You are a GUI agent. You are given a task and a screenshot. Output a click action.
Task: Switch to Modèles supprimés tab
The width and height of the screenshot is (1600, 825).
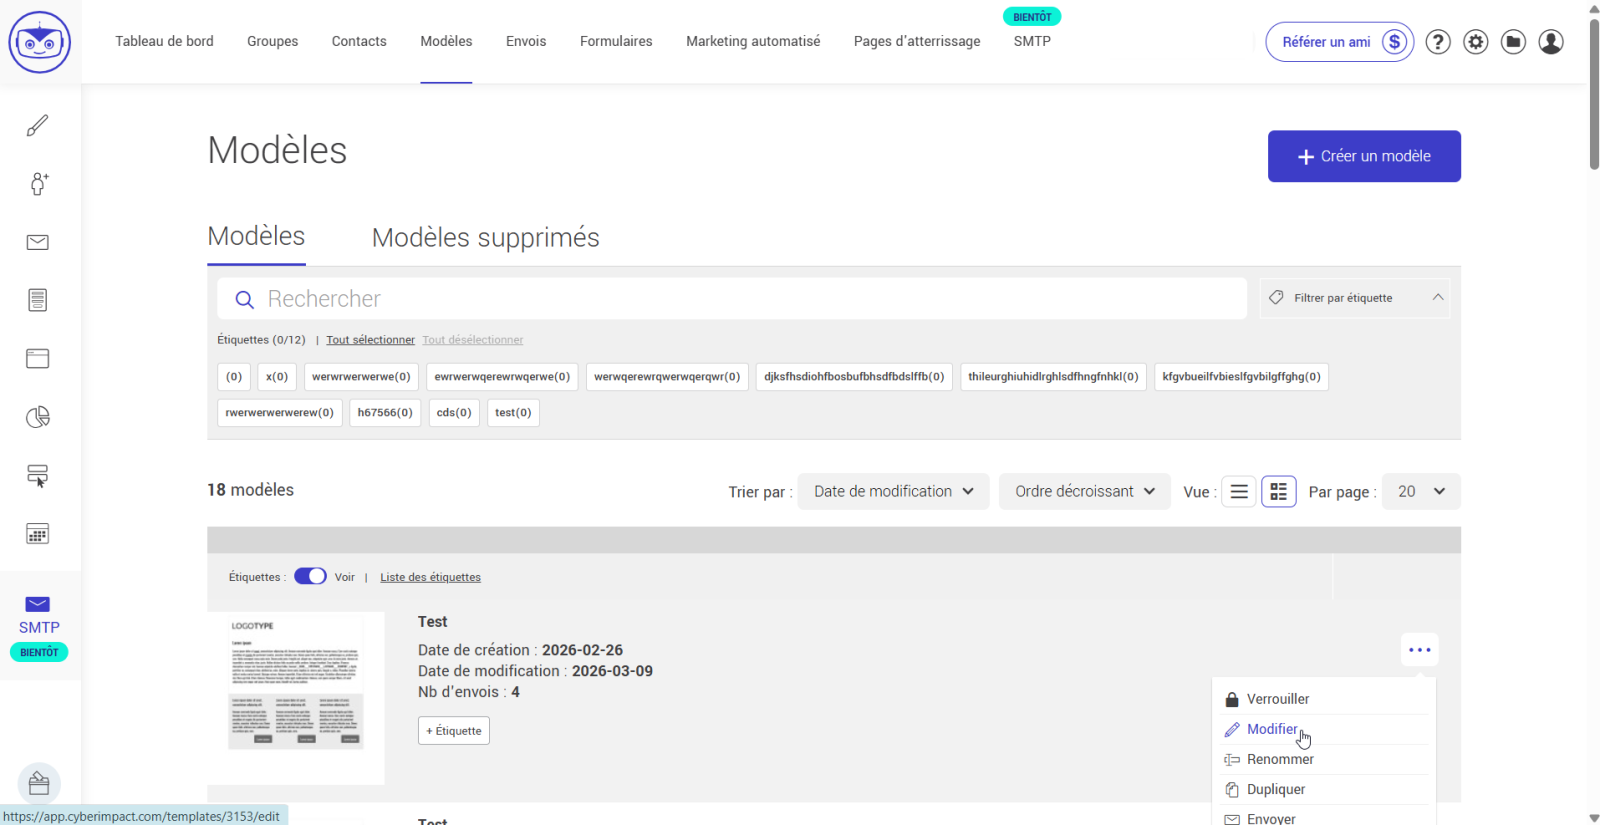coord(485,238)
